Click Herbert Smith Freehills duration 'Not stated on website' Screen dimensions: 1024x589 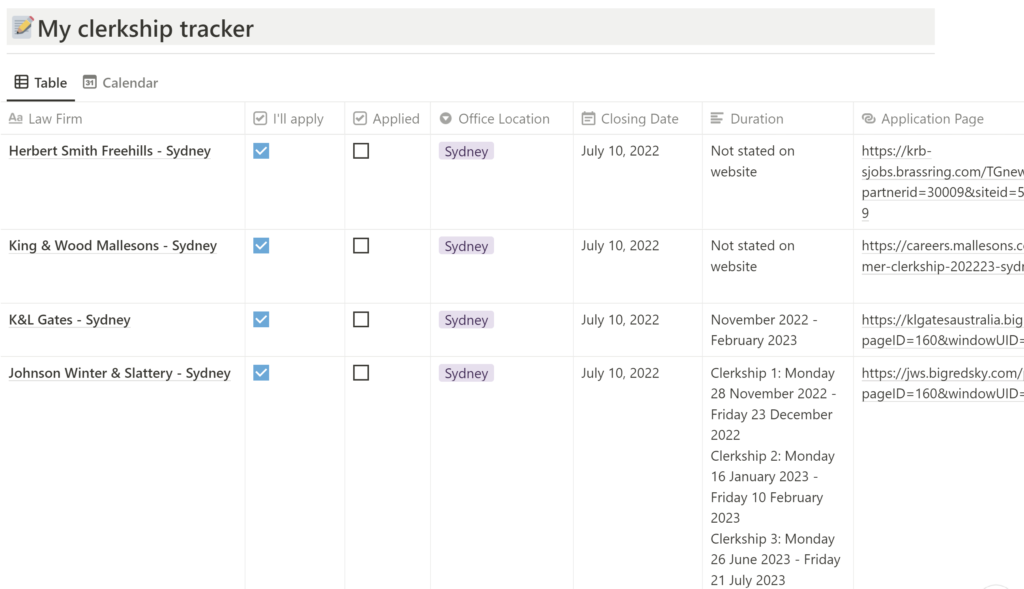click(752, 161)
